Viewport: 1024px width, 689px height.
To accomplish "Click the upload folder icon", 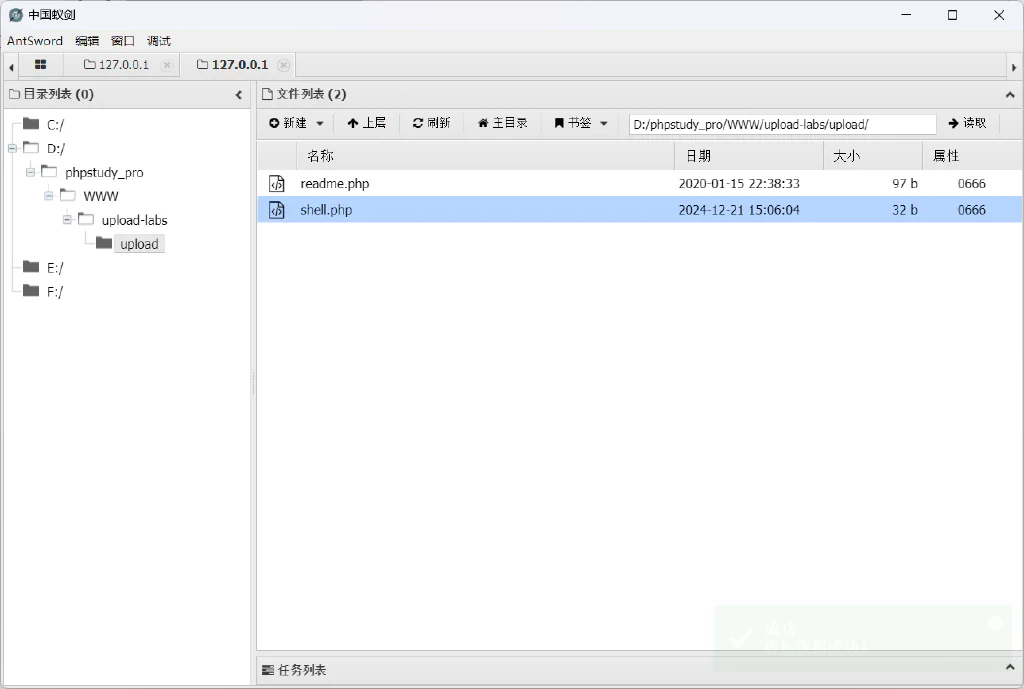I will point(104,243).
